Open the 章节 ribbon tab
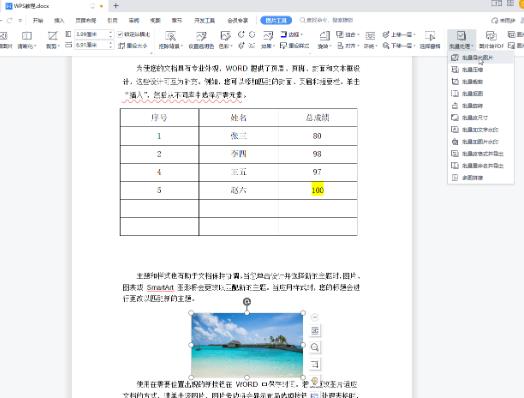This screenshot has height=398, width=524. pos(177,20)
